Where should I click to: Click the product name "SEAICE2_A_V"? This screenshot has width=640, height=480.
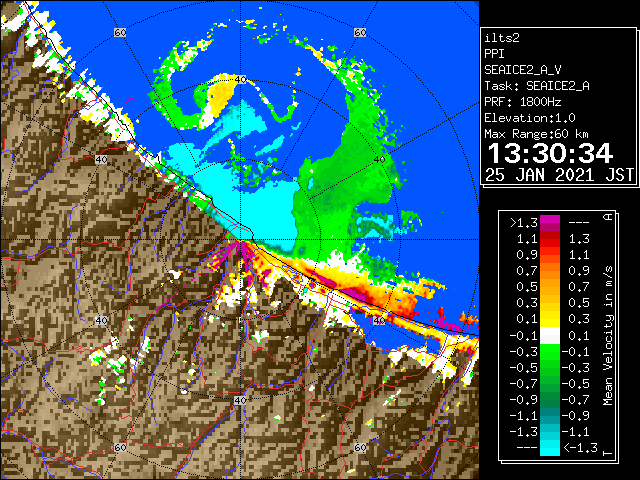pos(522,70)
